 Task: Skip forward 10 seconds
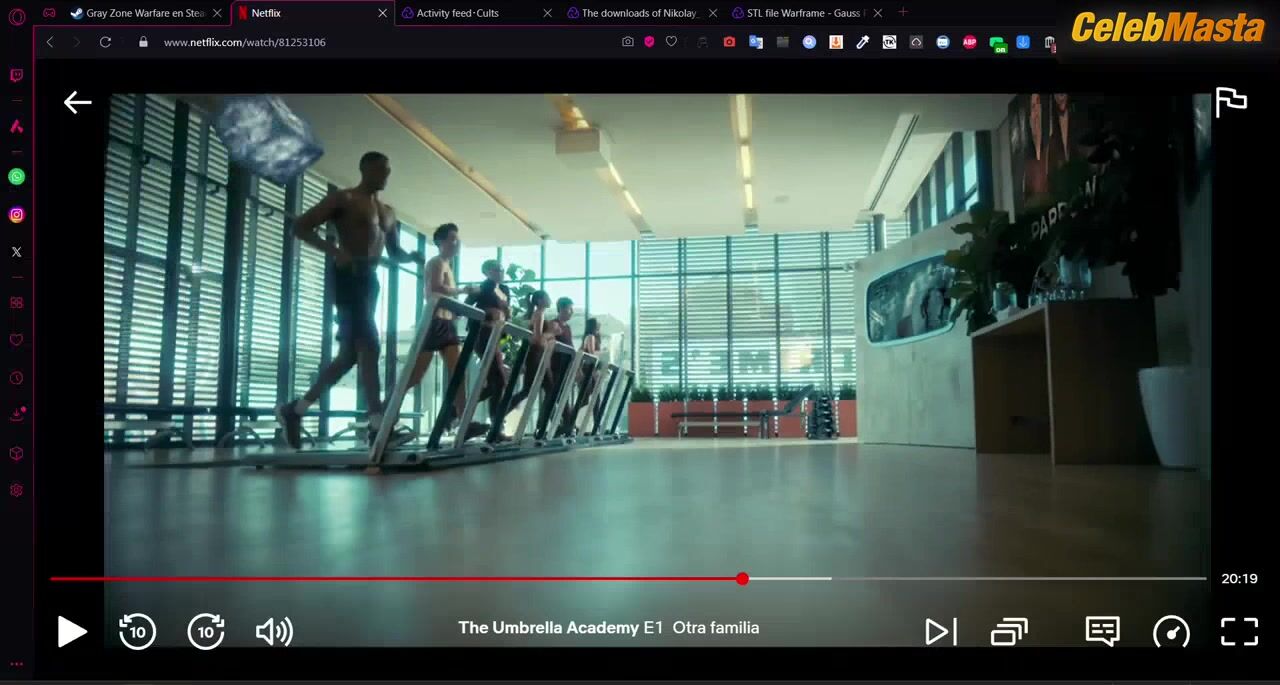coord(206,631)
